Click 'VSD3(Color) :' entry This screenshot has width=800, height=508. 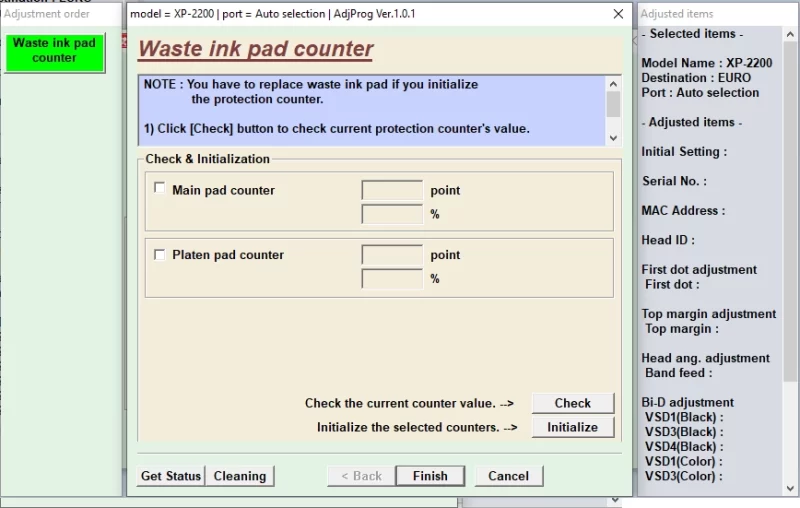[x=684, y=476]
